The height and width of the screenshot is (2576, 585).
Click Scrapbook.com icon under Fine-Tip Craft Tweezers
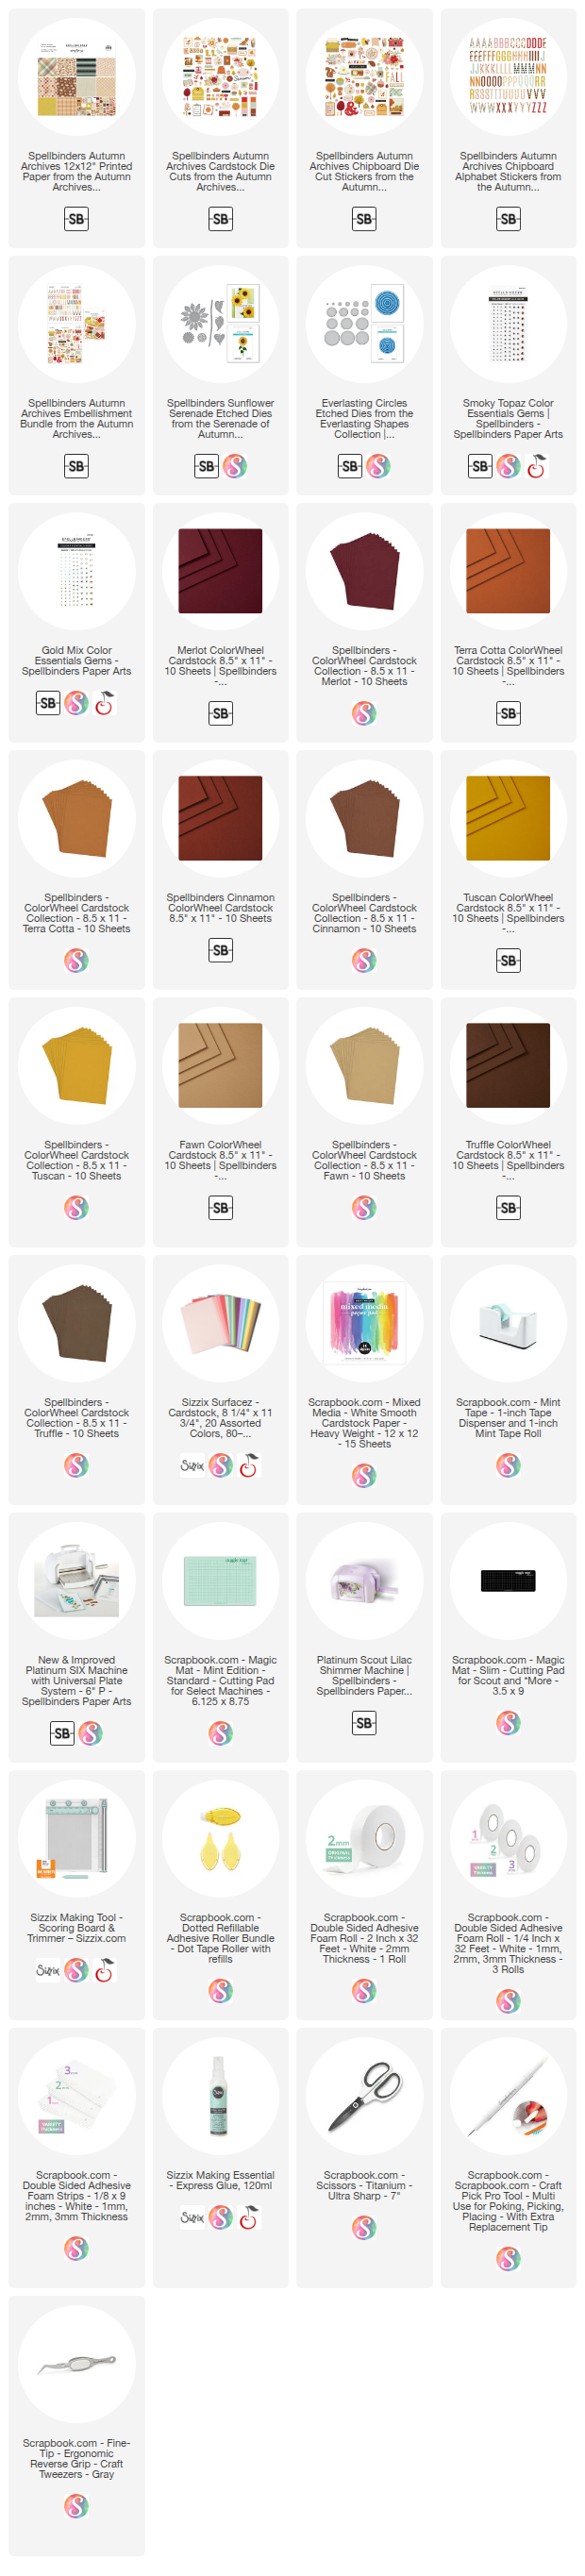point(76,2505)
